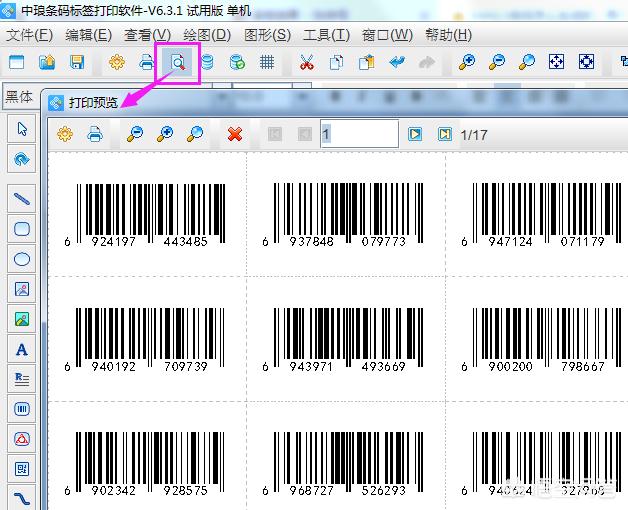Click the plain magnifier in main toolbar
This screenshot has width=628, height=510.
[527, 62]
